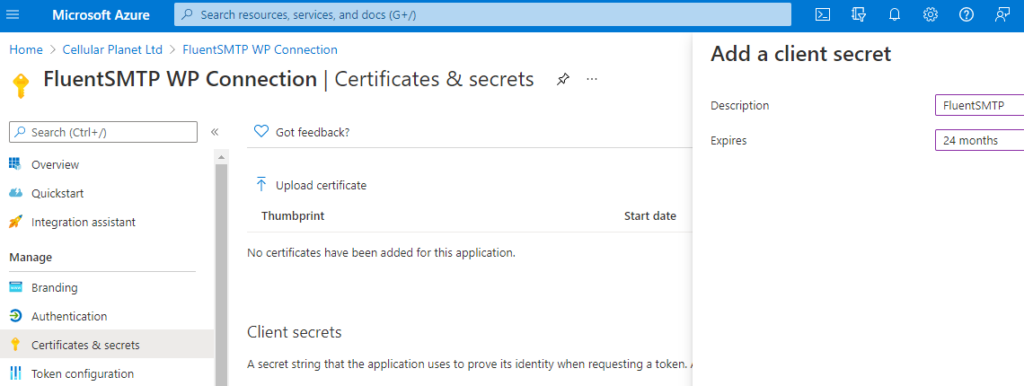
Task: Pin the Certificates & secrets page
Action: click(562, 80)
